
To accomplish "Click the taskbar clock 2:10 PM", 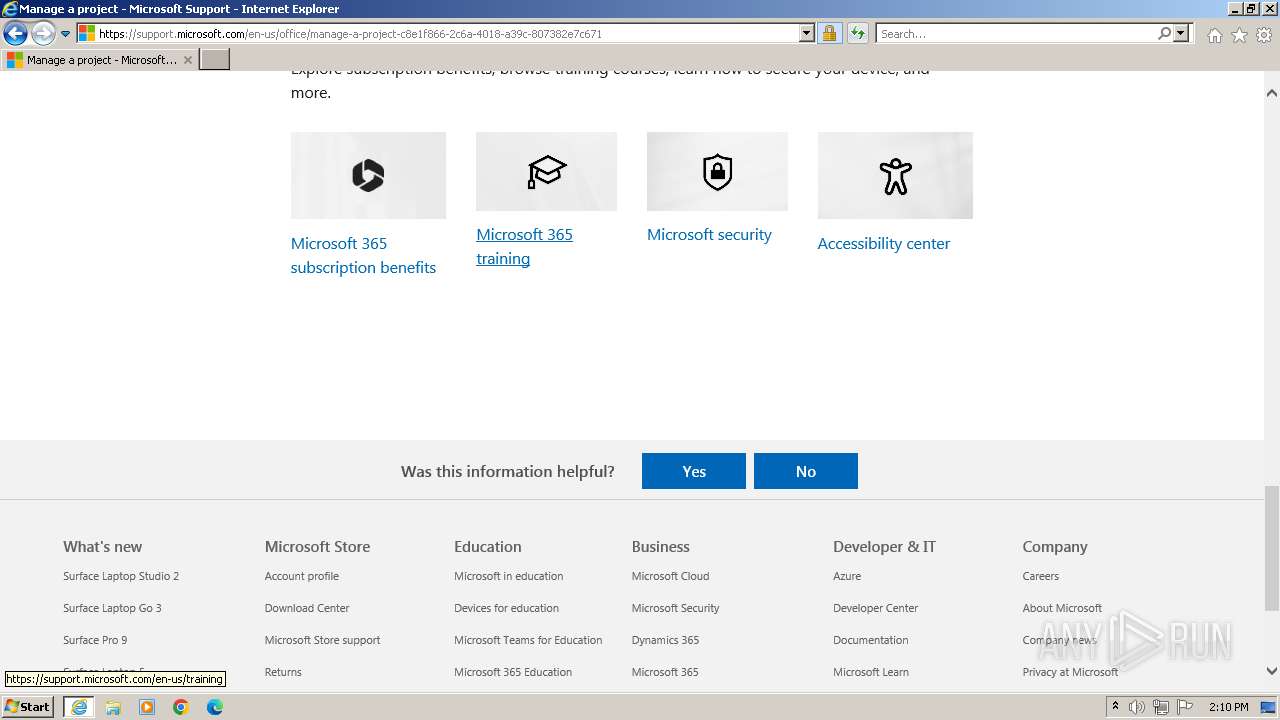I will point(1228,707).
